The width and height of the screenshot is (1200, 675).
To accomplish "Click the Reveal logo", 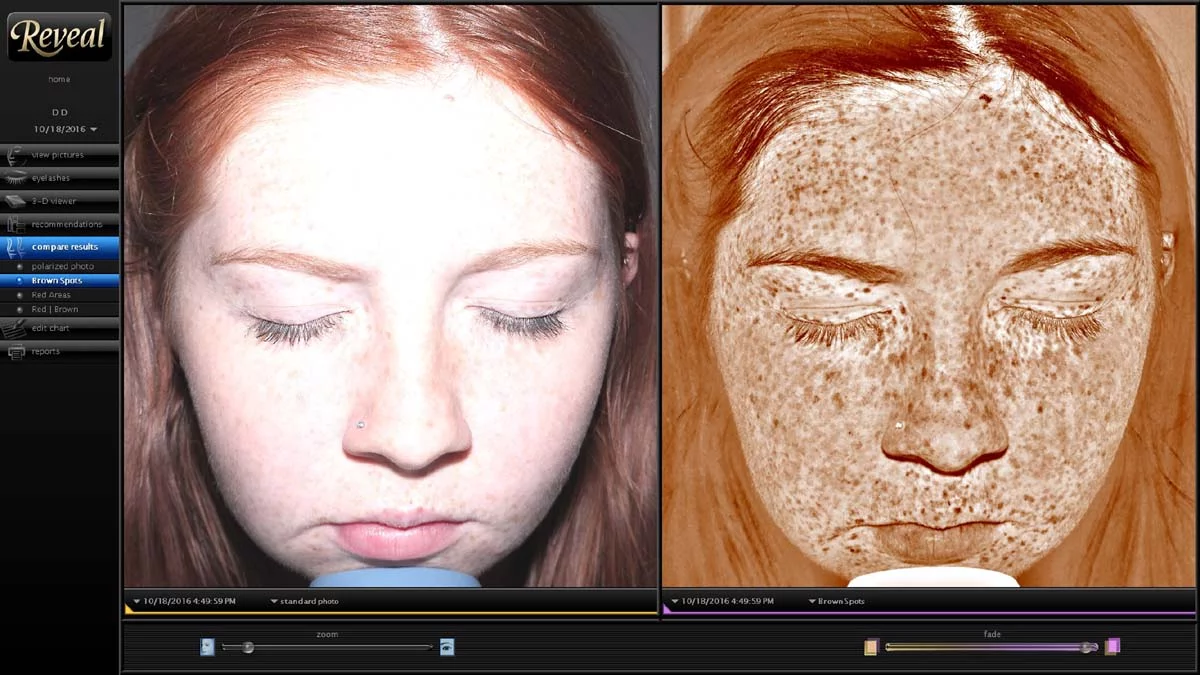I will point(59,36).
